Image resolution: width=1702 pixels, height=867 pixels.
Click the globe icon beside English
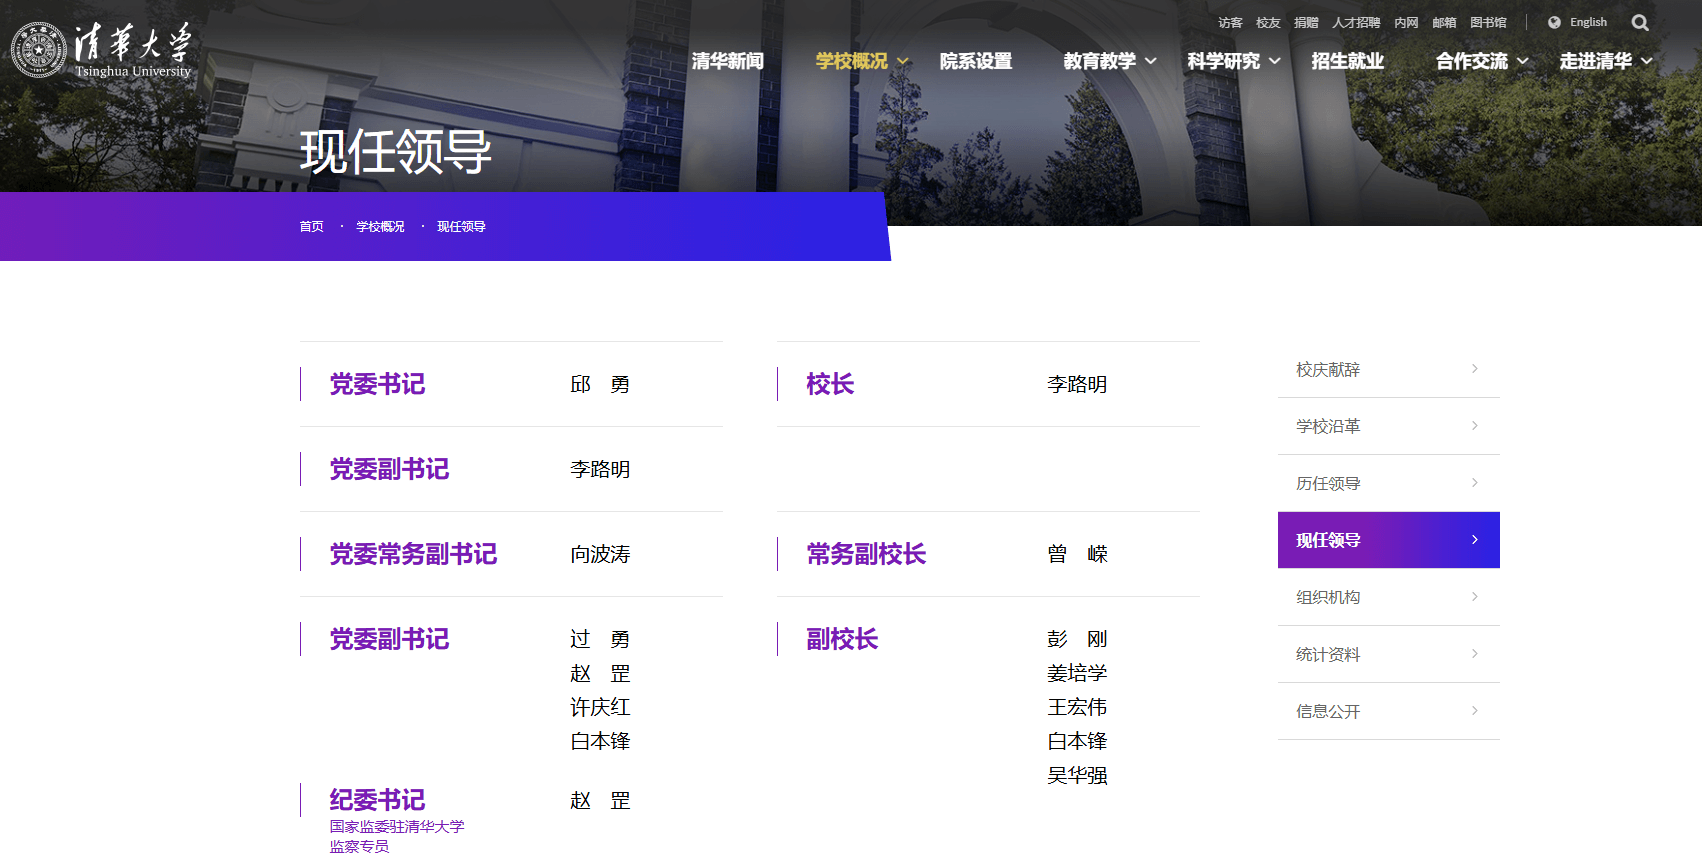coord(1554,22)
